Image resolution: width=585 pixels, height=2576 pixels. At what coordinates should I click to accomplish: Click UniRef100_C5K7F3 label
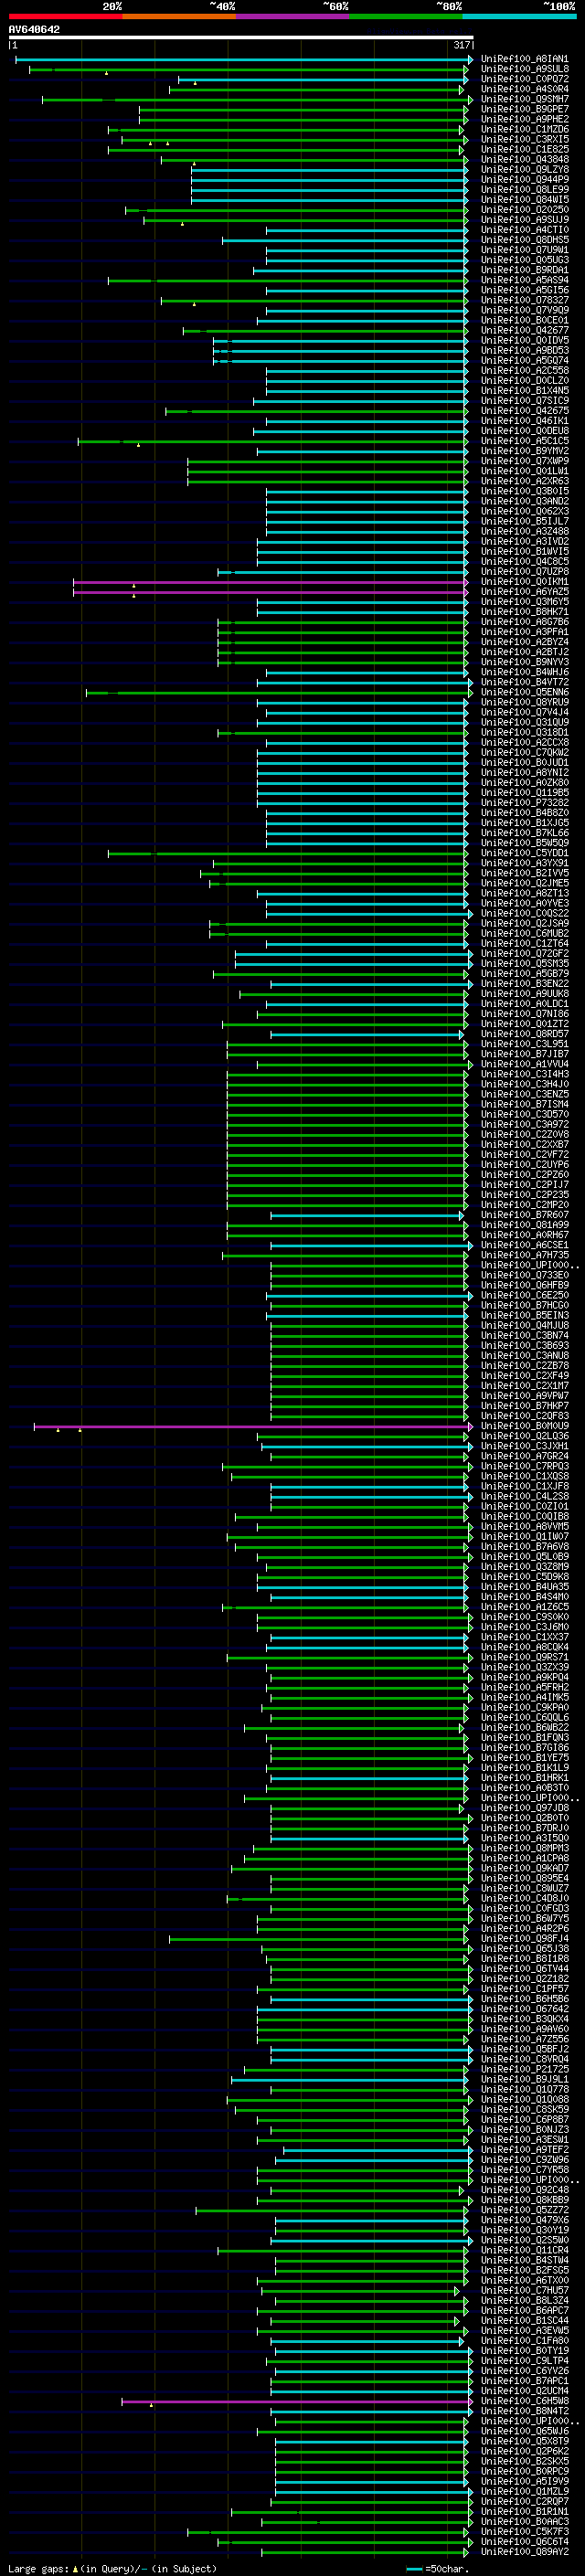tap(525, 2531)
